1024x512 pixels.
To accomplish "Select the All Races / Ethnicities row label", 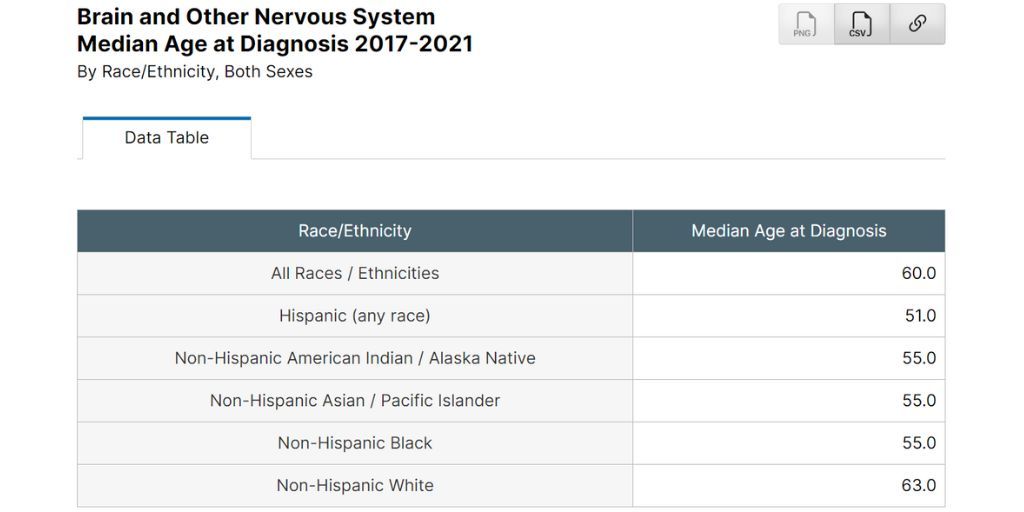I will click(x=355, y=273).
